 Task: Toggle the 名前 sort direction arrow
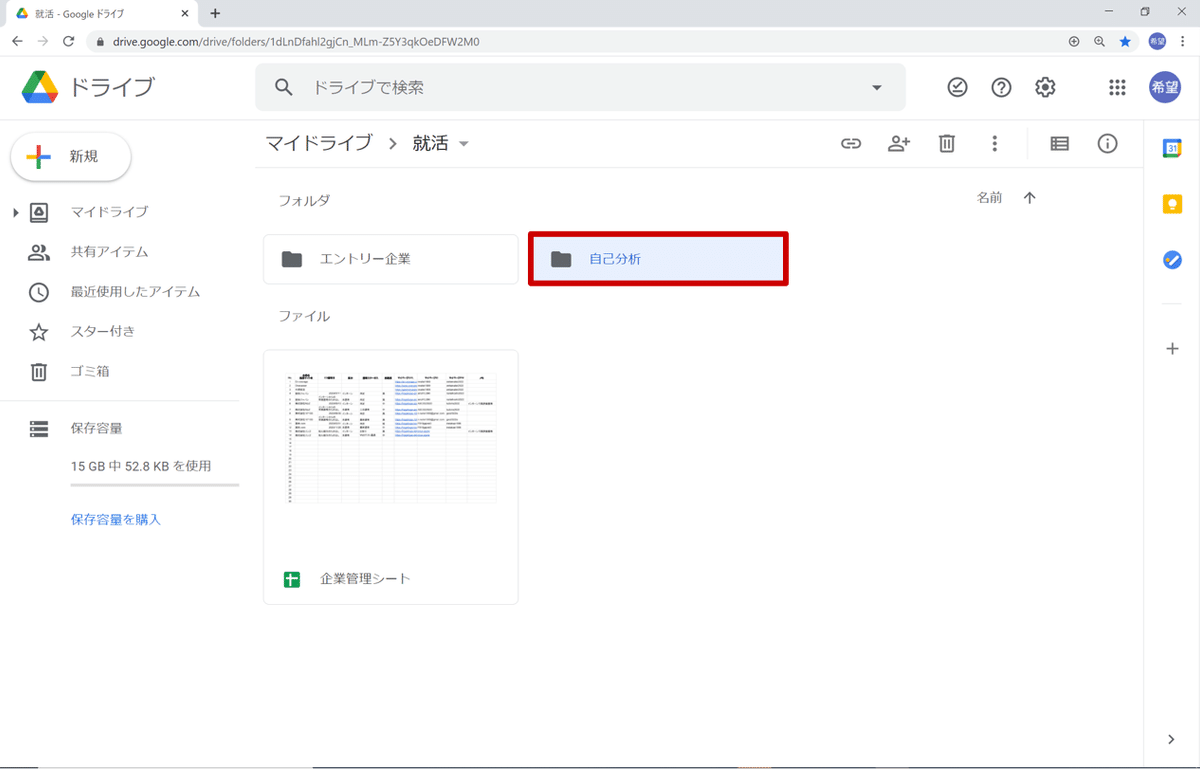[x=1029, y=197]
